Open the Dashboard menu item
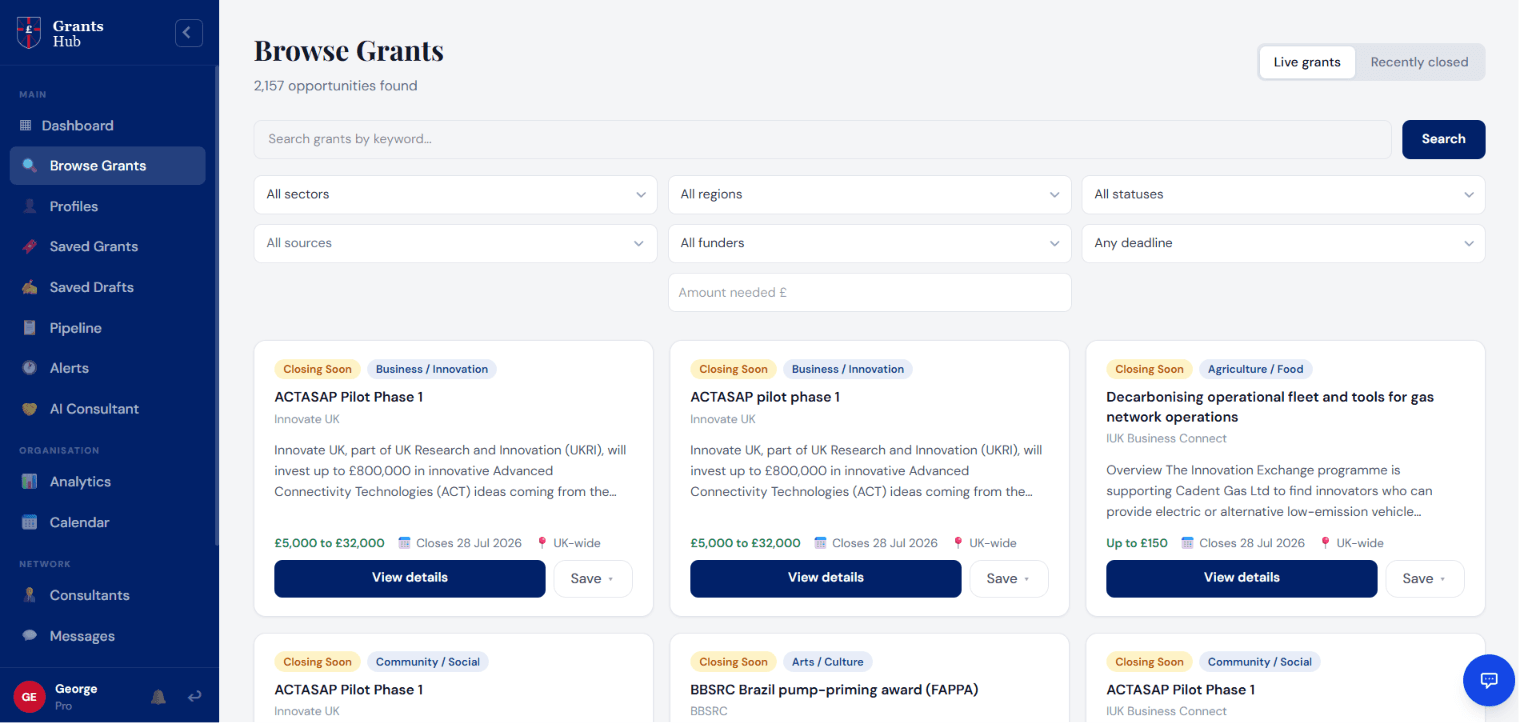The image size is (1519, 723). (x=108, y=125)
